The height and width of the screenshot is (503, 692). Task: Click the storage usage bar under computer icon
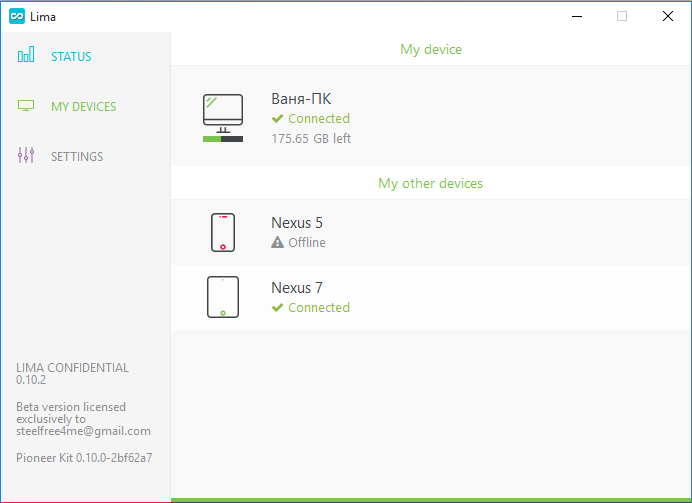click(223, 139)
